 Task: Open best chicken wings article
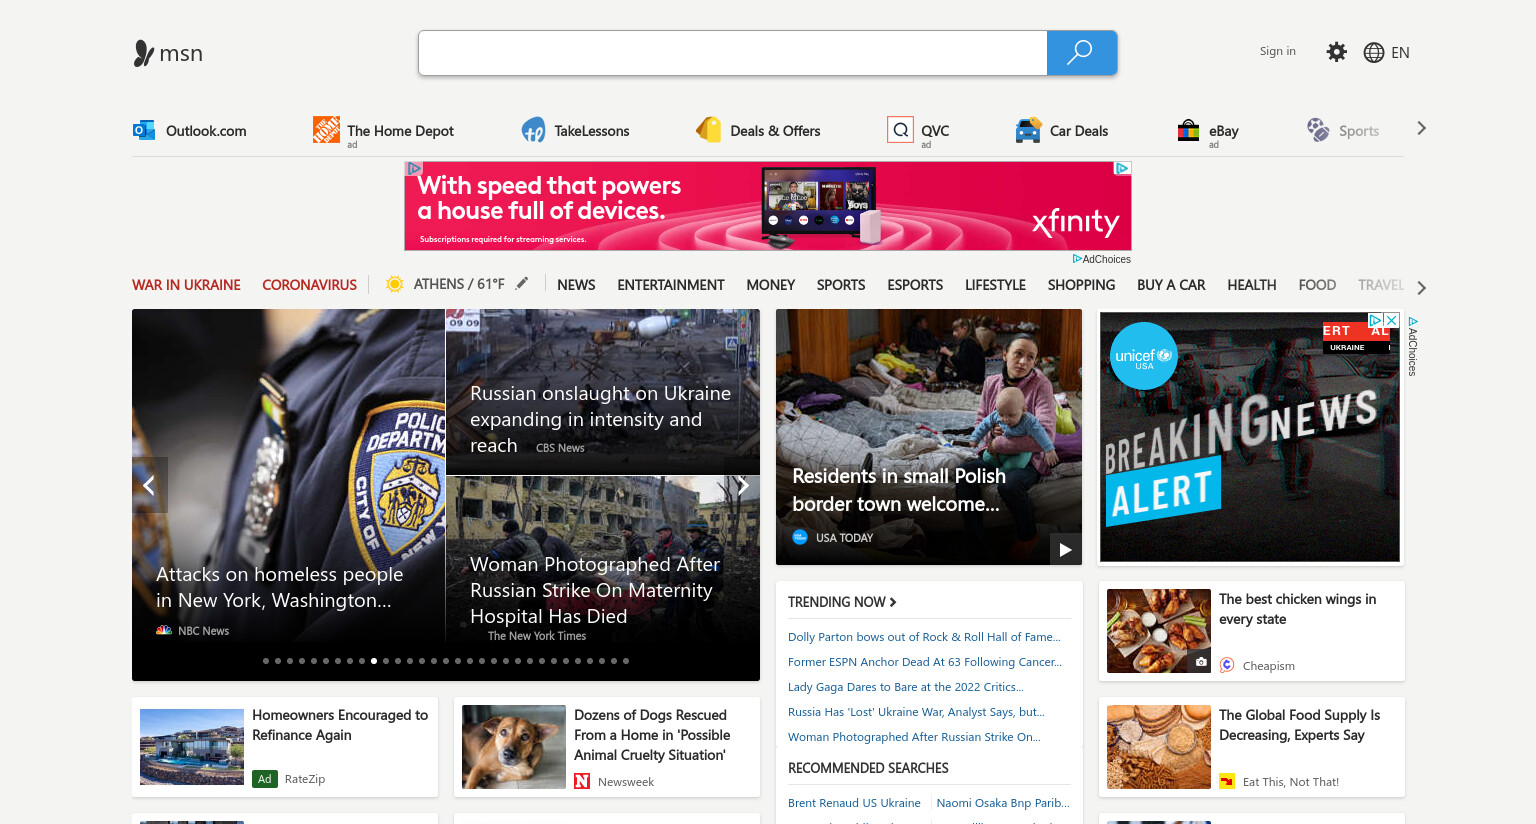pyautogui.click(x=1252, y=631)
